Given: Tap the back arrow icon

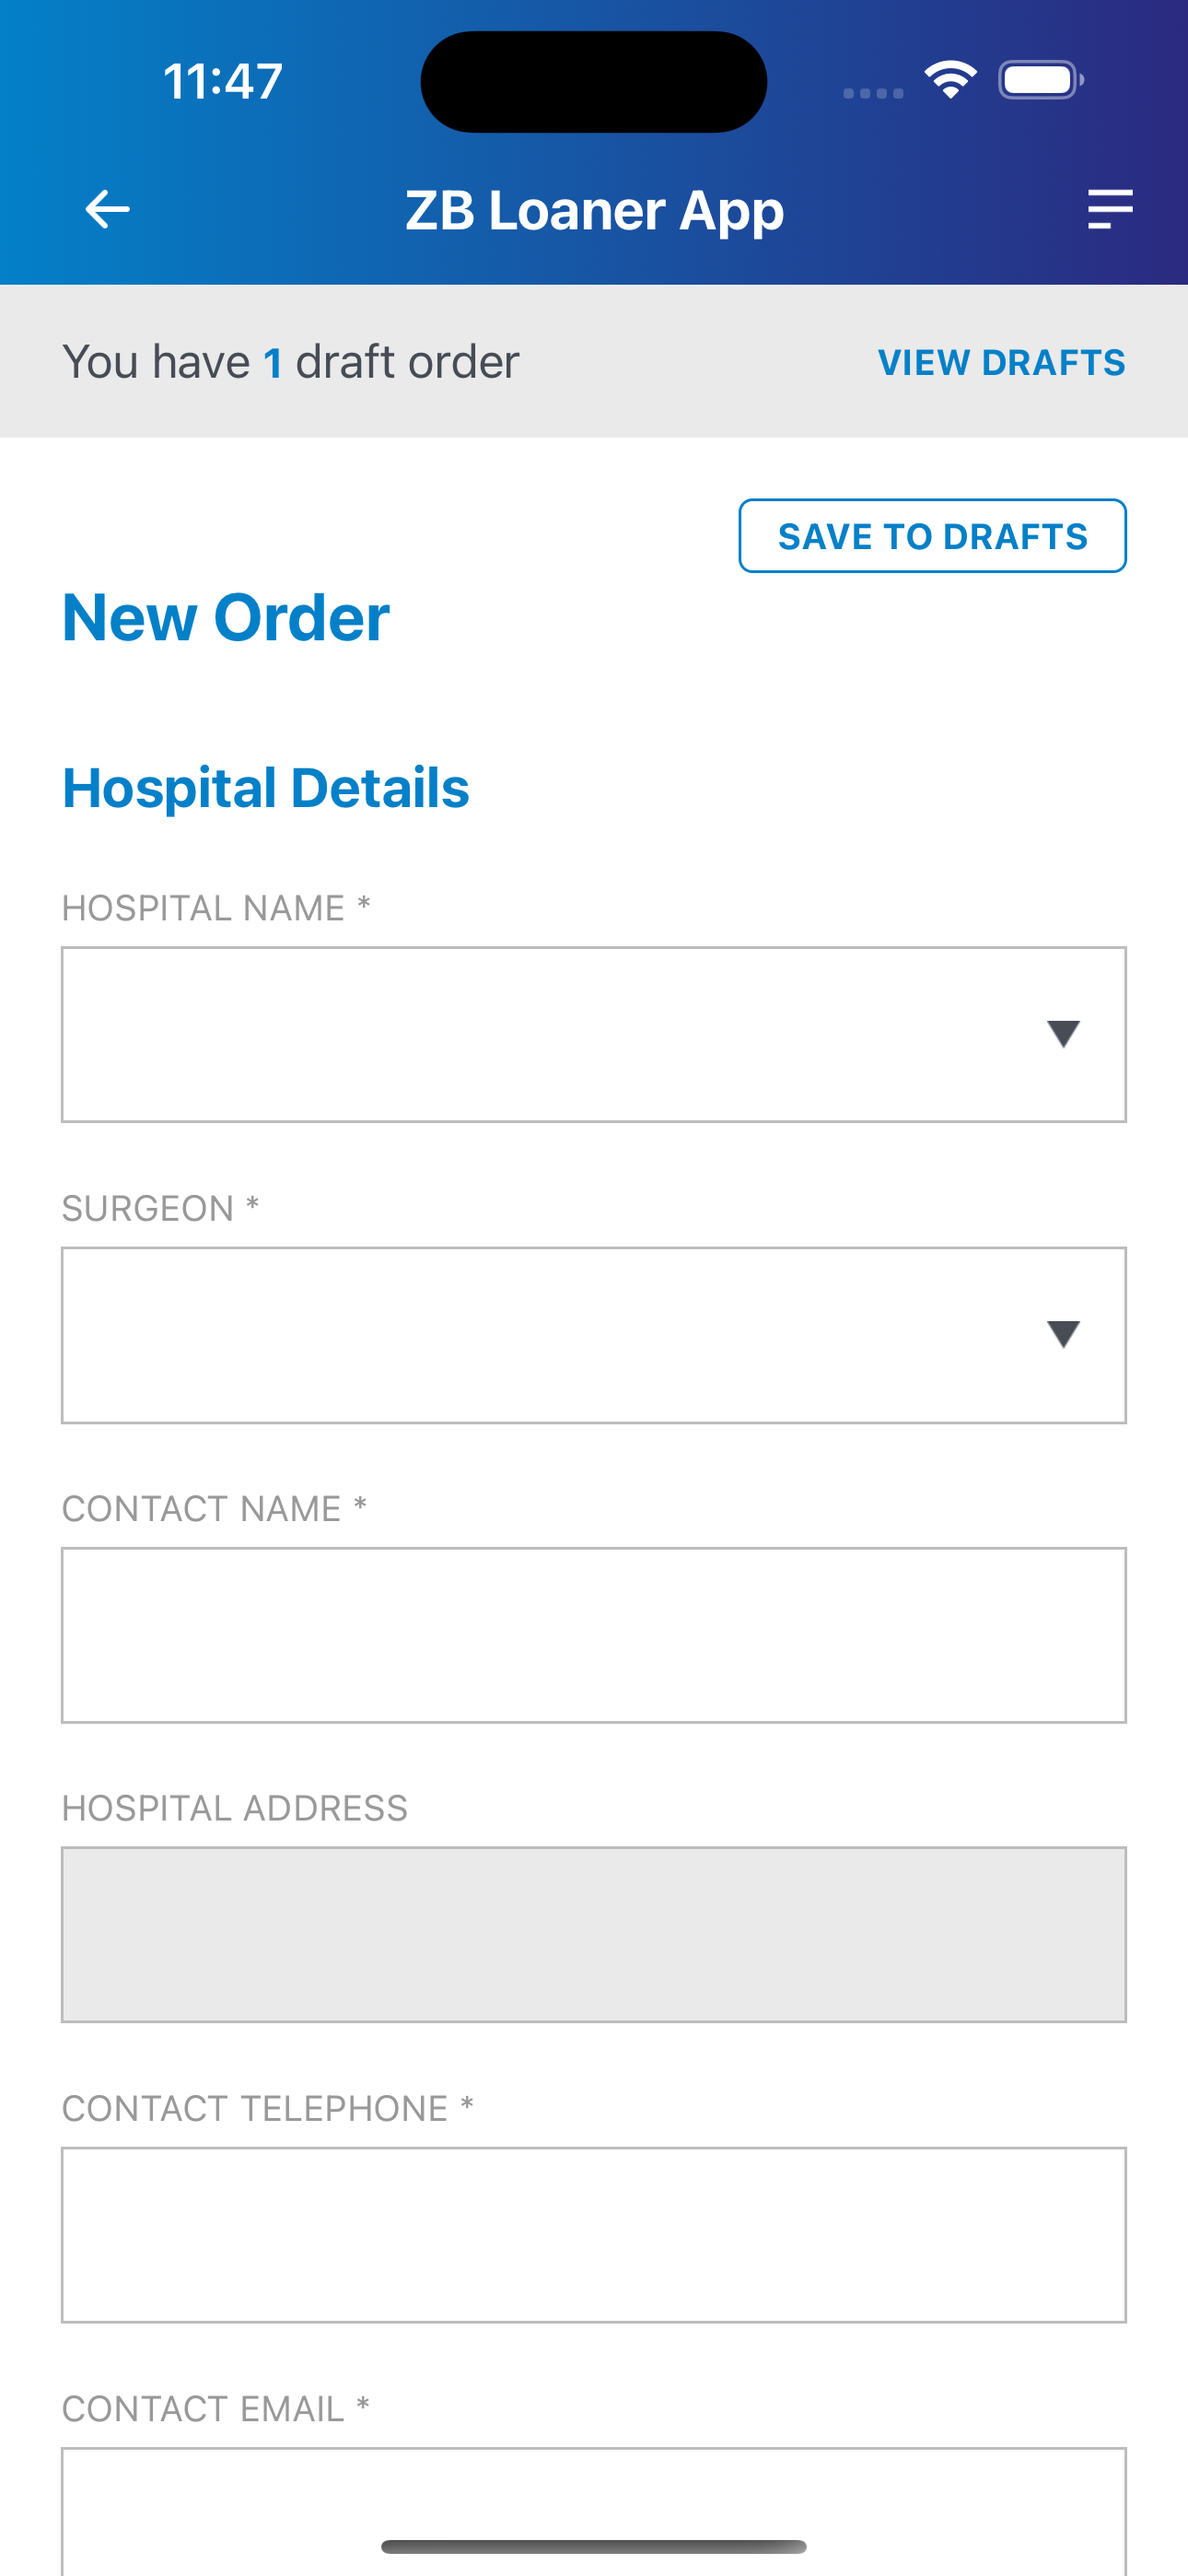Looking at the screenshot, I should click(x=108, y=209).
